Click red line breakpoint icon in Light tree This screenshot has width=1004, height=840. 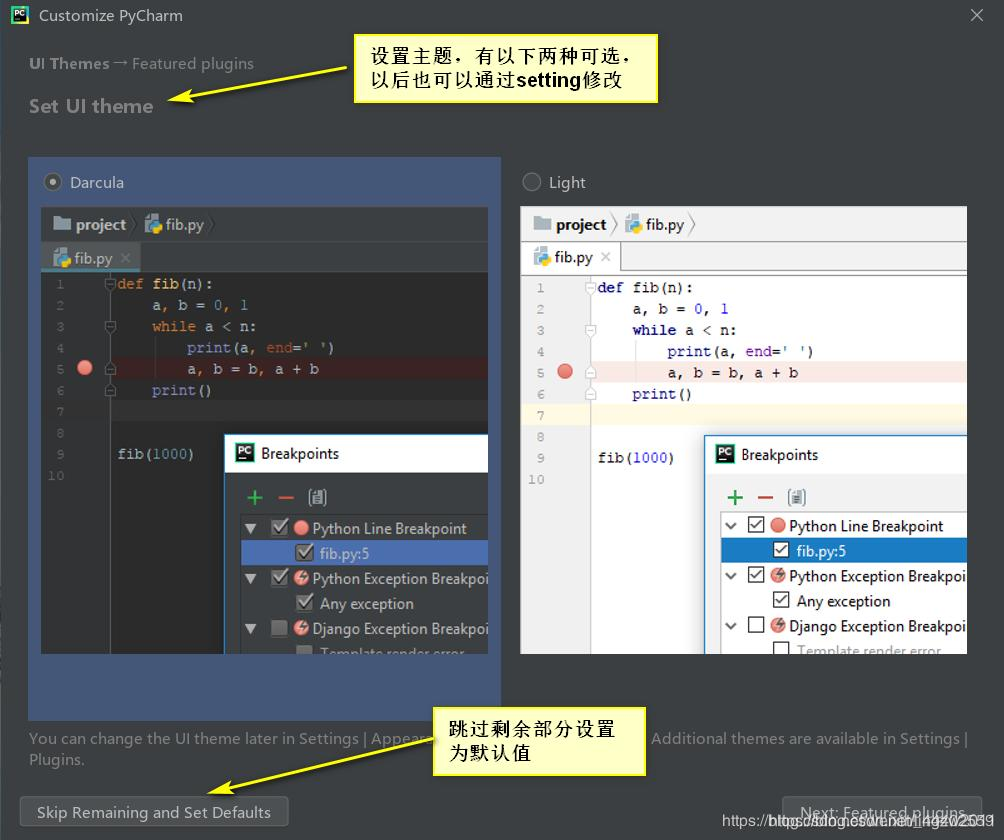coord(778,526)
